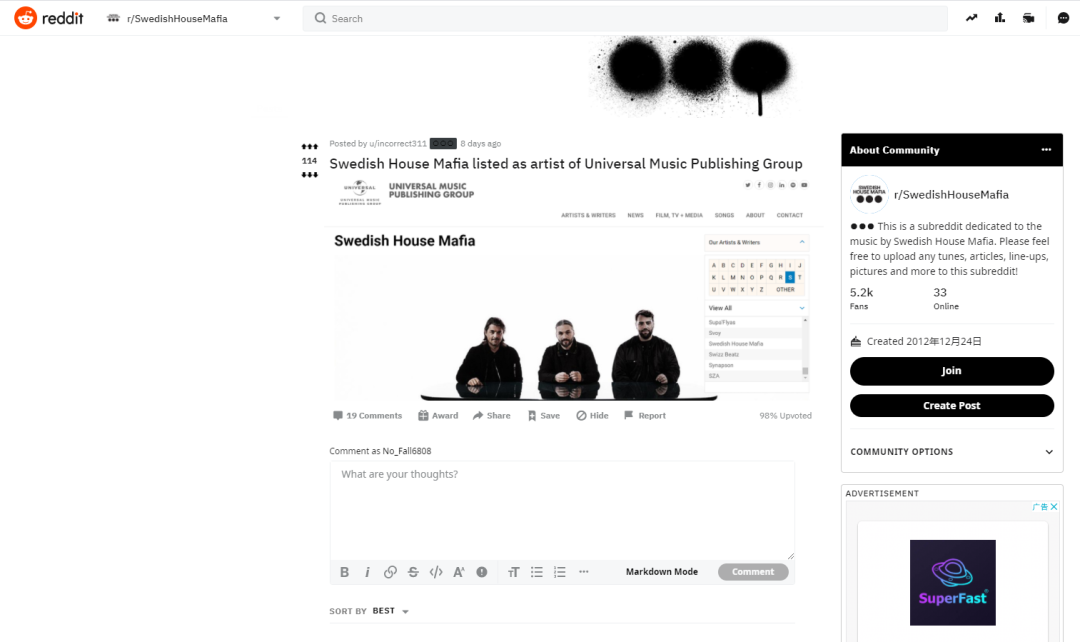
Task: Insert a link using the link icon
Action: point(390,572)
